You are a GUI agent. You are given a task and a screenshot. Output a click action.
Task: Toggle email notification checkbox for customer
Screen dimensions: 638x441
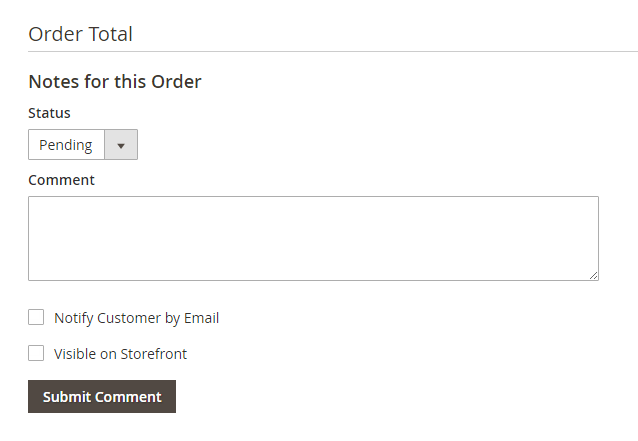click(36, 317)
